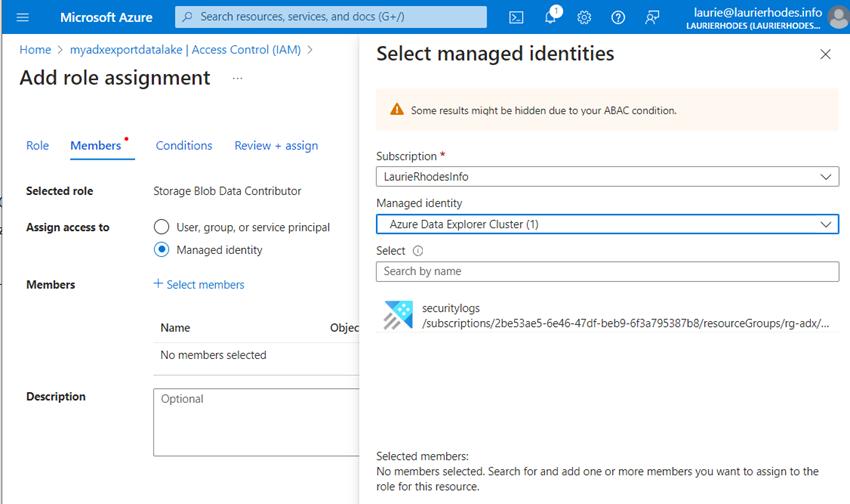Click the Name column header
The width and height of the screenshot is (850, 504).
175,328
